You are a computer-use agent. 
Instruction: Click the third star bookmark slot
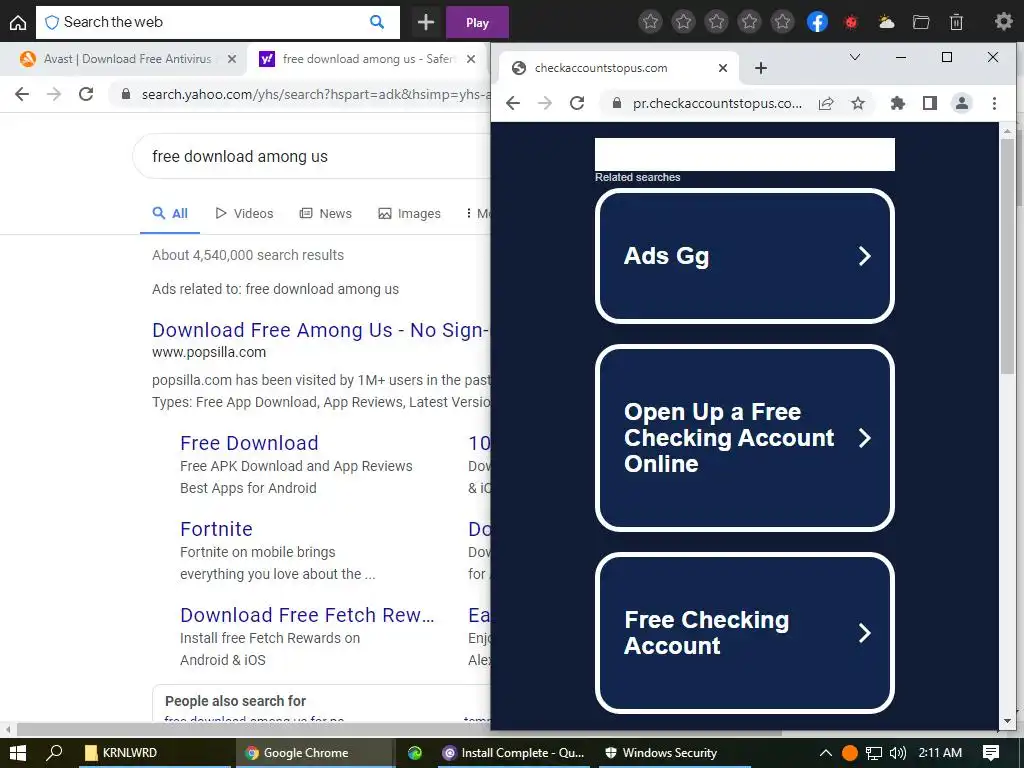point(716,22)
